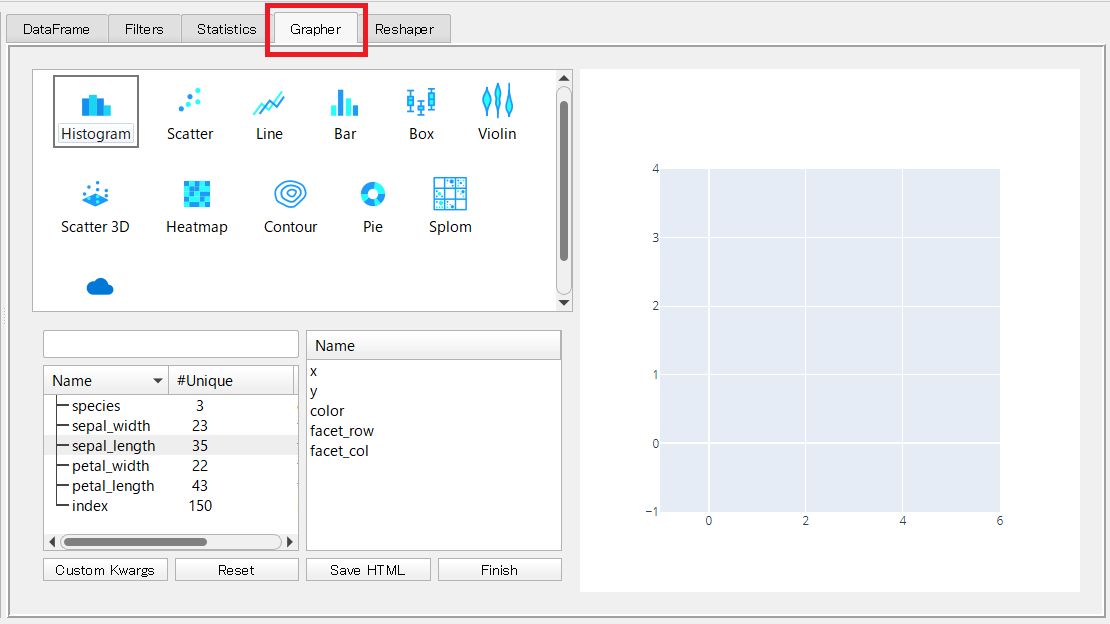Switch to the Statistics tab
Viewport: 1110px width, 624px height.
(x=226, y=29)
